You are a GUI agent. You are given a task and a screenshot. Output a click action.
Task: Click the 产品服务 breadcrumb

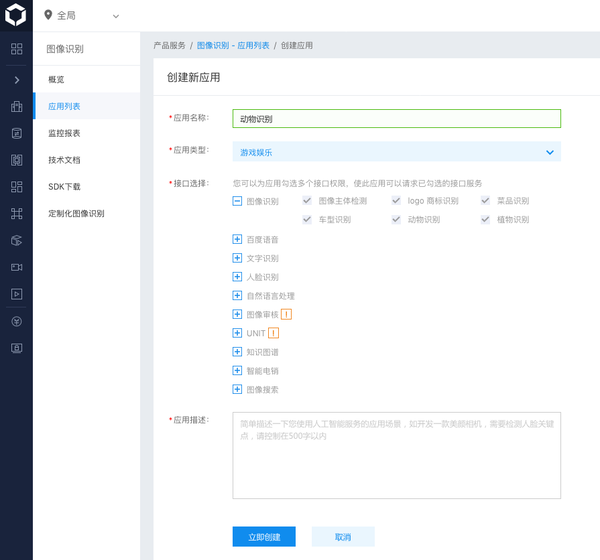(169, 46)
